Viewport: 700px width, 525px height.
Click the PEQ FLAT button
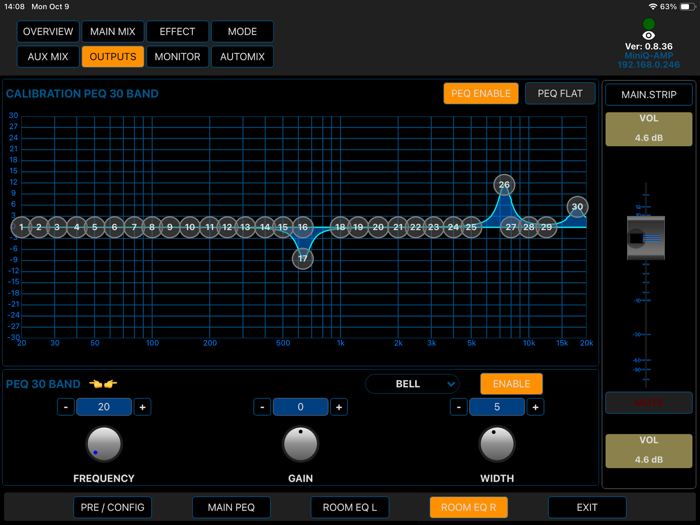(560, 93)
